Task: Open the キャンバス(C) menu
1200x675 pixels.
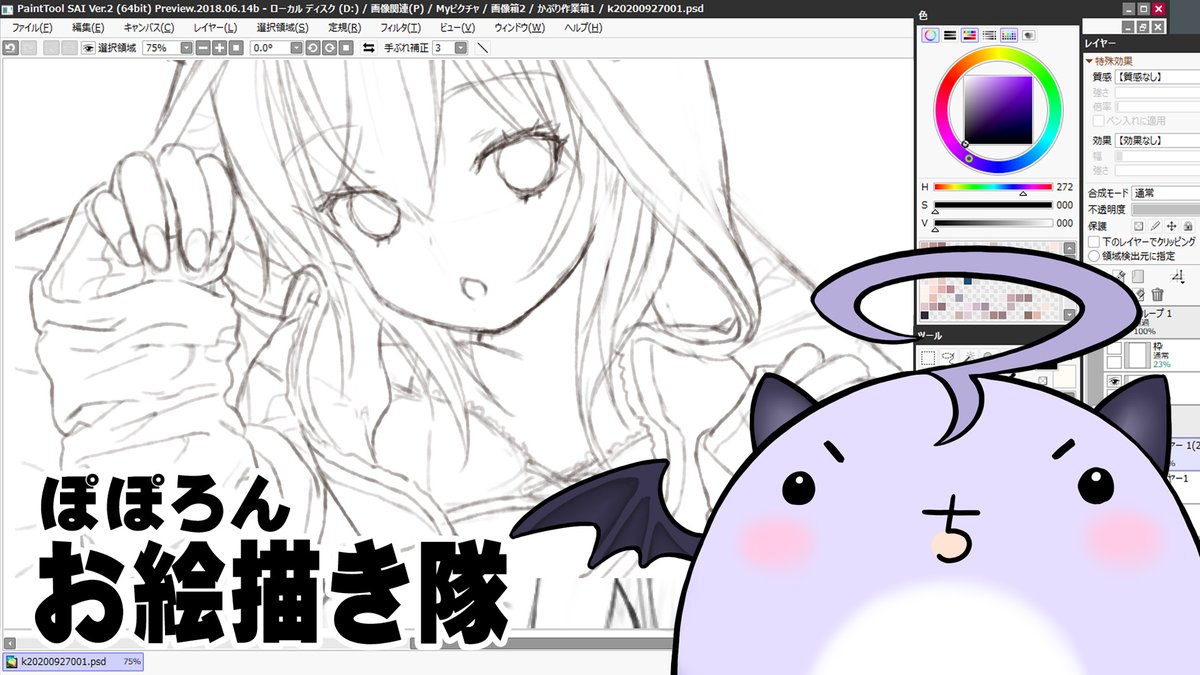Action: pyautogui.click(x=148, y=28)
